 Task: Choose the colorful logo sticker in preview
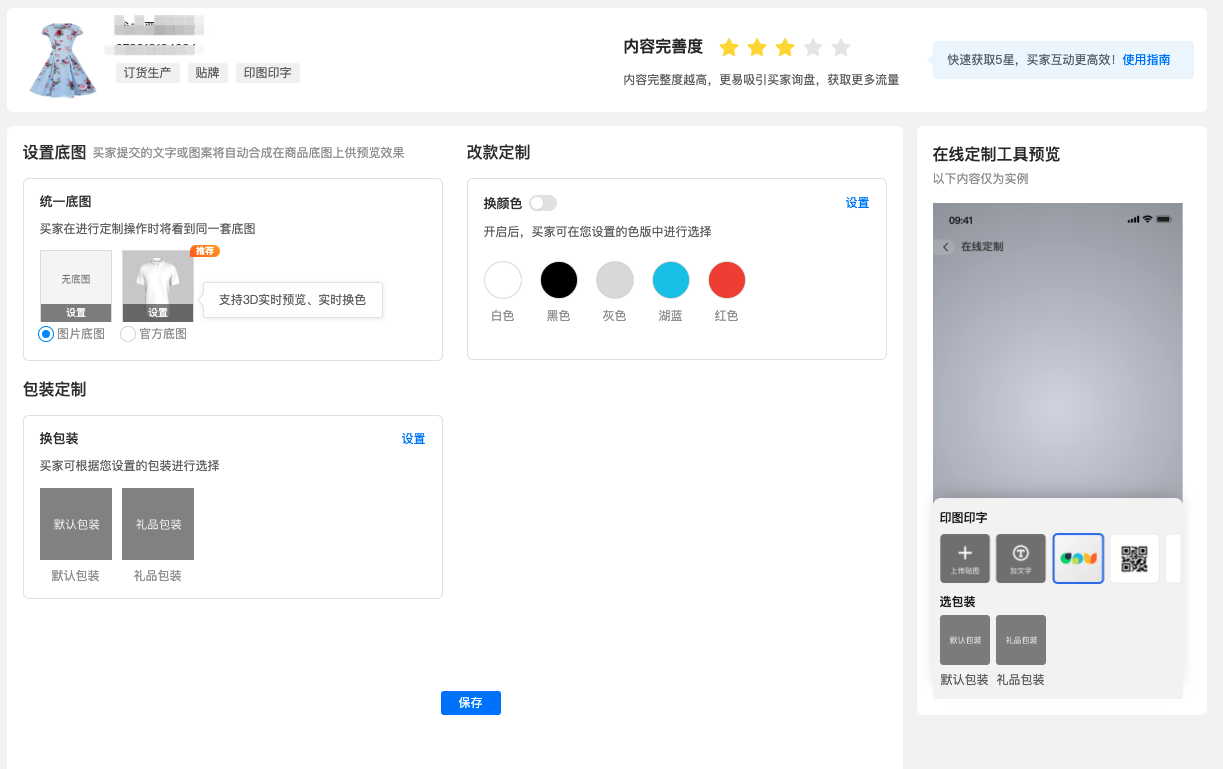[x=1078, y=558]
